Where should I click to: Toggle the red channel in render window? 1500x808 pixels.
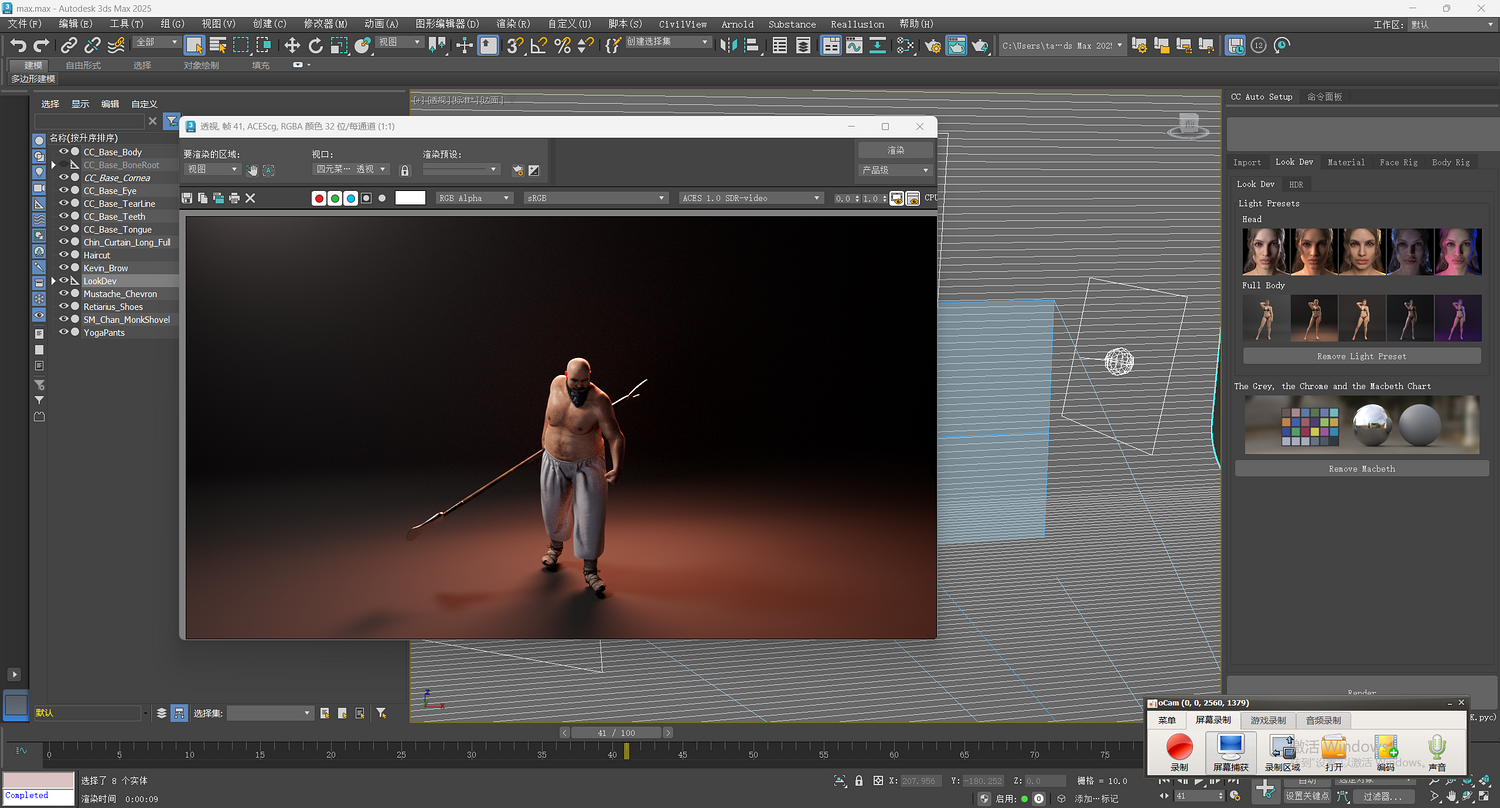(319, 198)
